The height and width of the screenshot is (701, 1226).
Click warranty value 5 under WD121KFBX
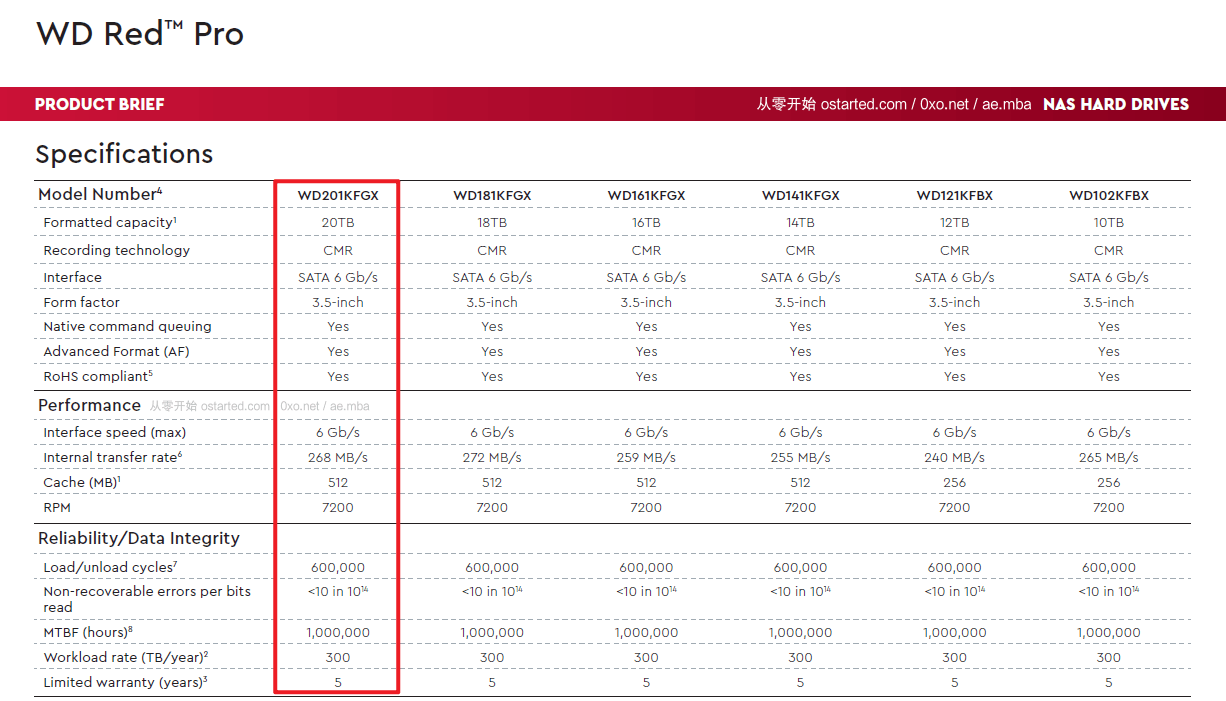tap(954, 682)
